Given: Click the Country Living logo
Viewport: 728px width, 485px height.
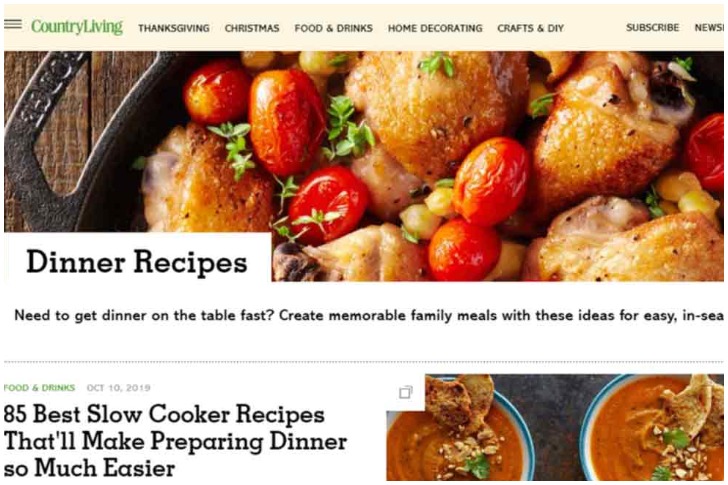Looking at the screenshot, I should 77,27.
